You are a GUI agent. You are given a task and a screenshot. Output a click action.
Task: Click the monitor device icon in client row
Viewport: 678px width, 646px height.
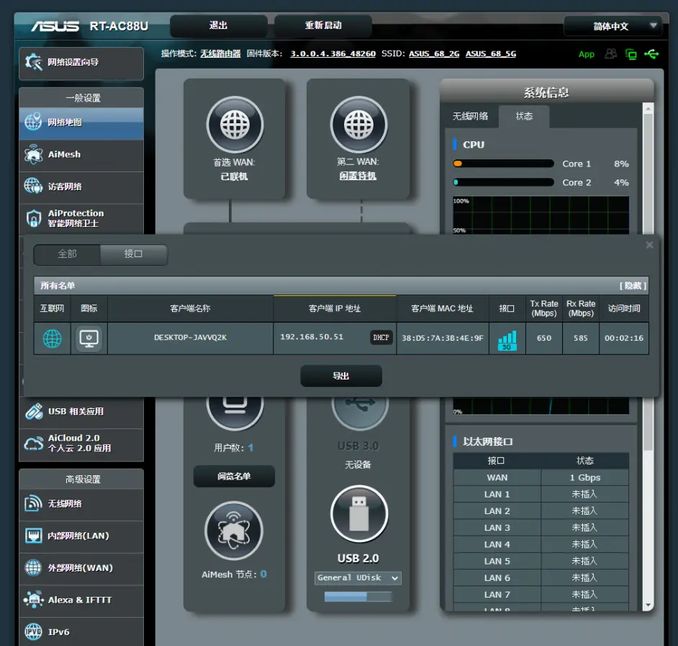point(88,338)
